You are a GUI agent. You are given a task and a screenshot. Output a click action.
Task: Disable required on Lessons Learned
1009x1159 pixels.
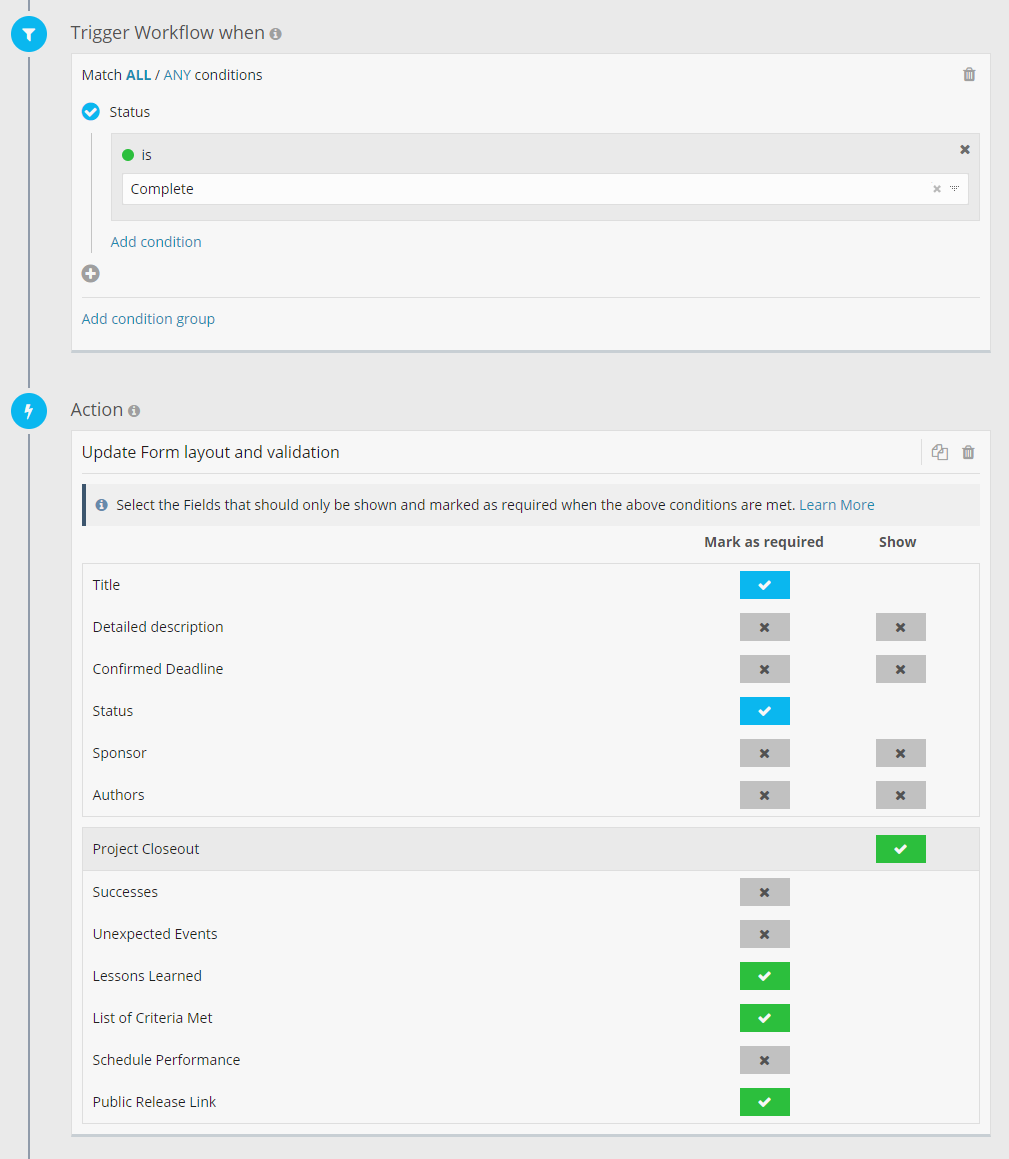(x=764, y=976)
